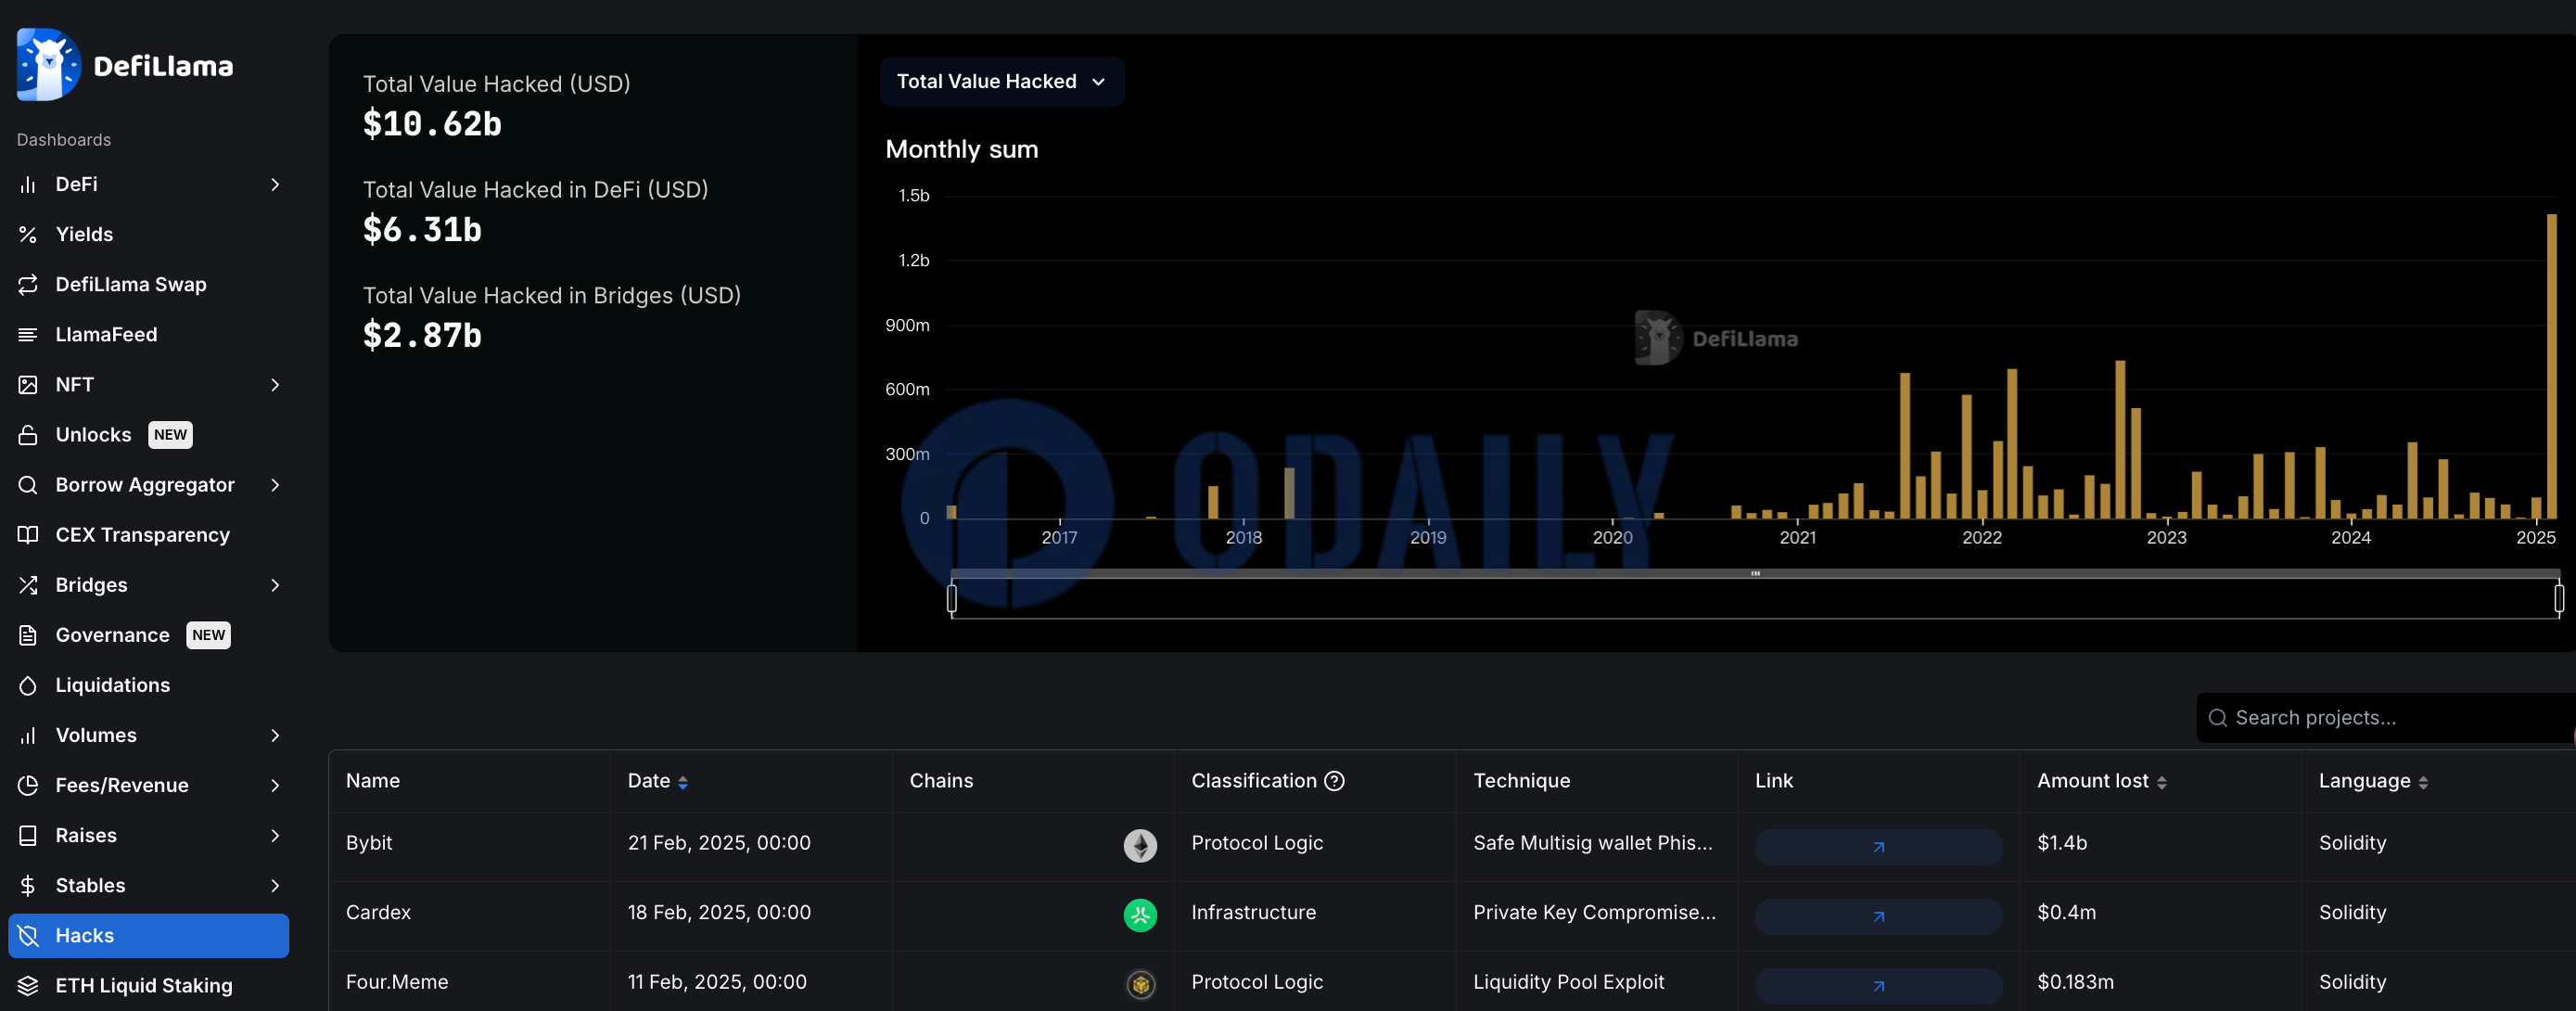Expand the Volumes submenu chevron
This screenshot has width=2576, height=1011.
click(275, 735)
